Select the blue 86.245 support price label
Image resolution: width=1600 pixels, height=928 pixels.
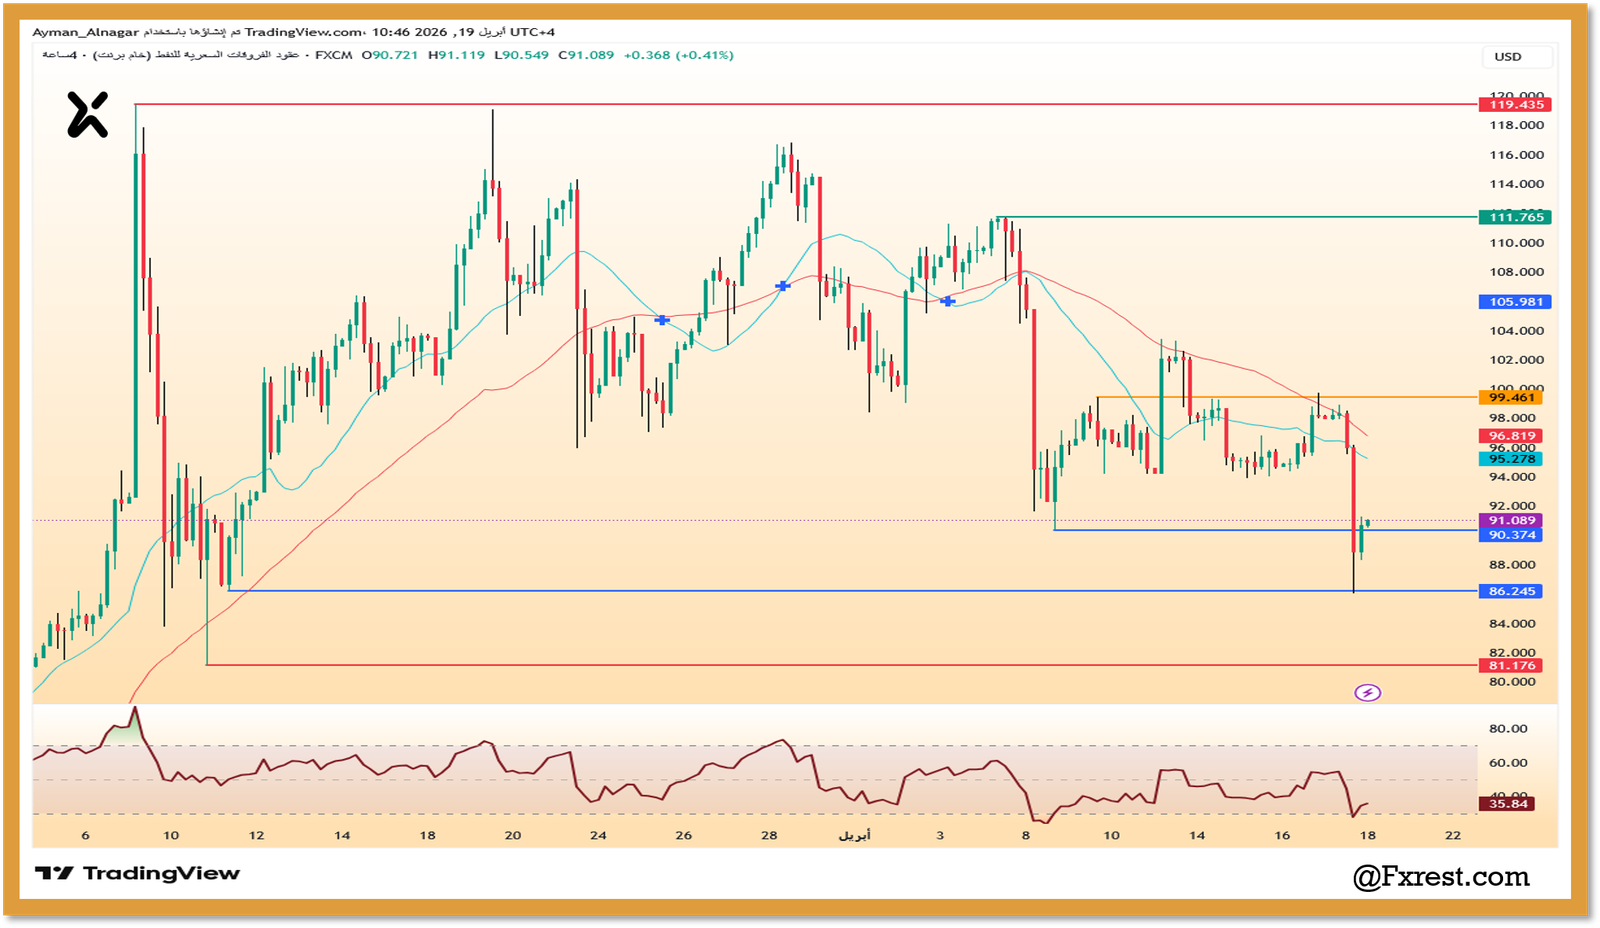pos(1511,591)
